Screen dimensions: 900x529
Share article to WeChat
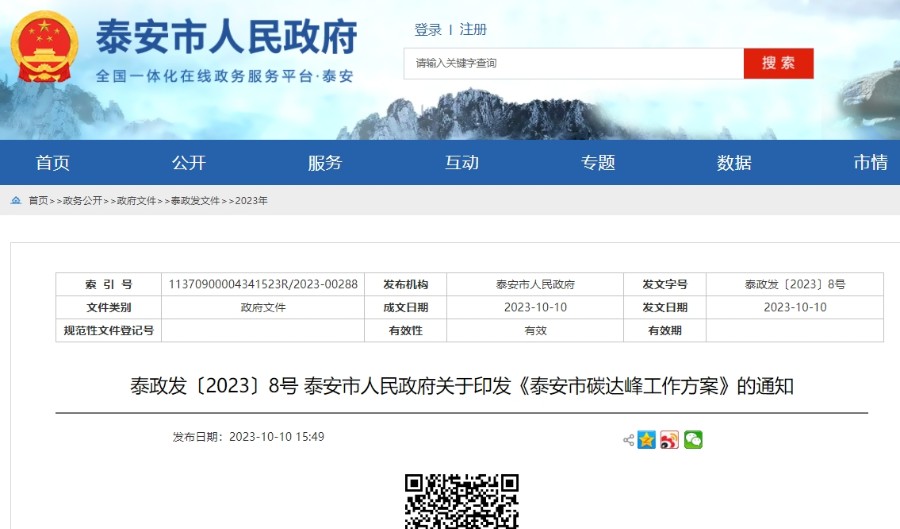pyautogui.click(x=693, y=440)
